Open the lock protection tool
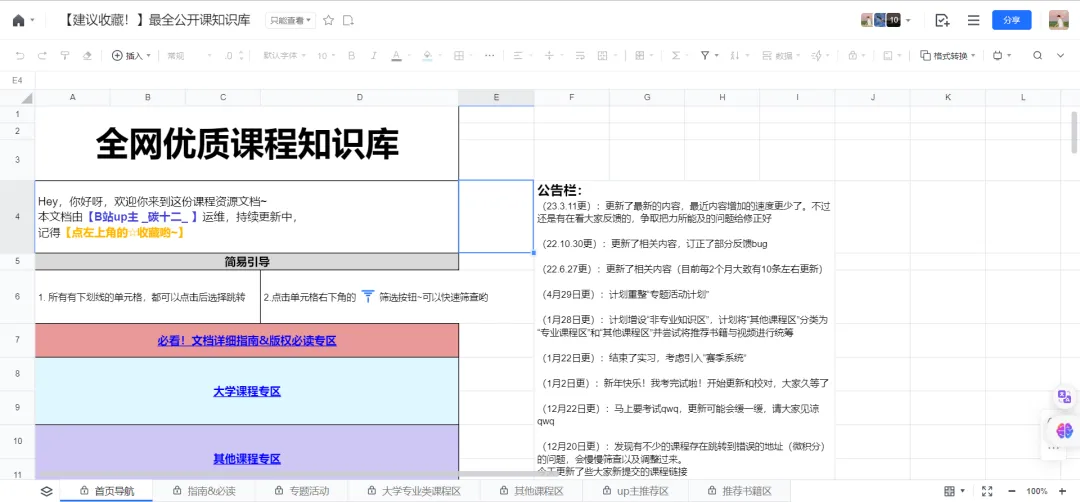The width and height of the screenshot is (1080, 502). (853, 56)
